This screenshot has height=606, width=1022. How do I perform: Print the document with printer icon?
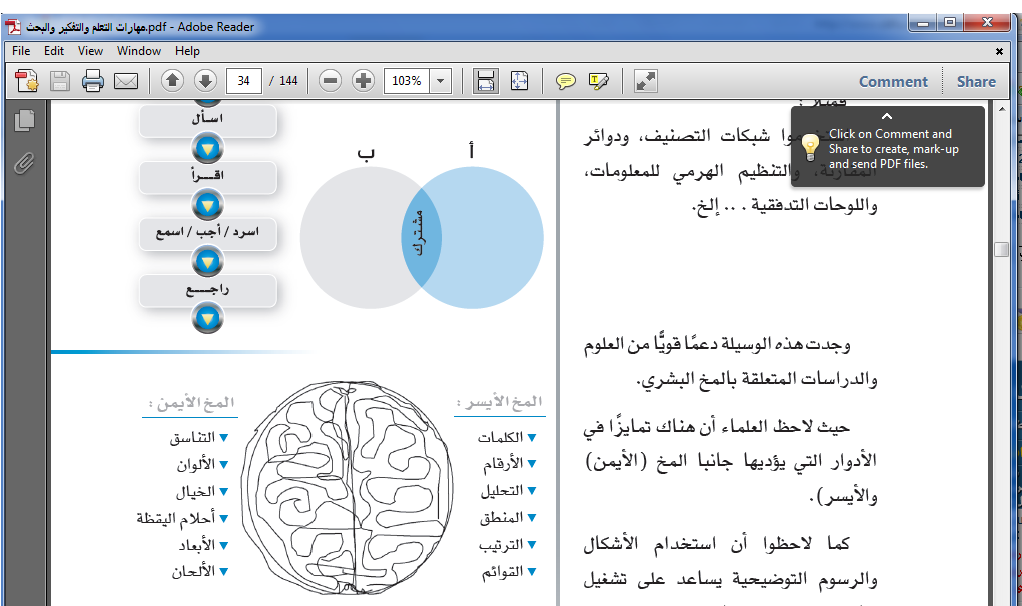(93, 81)
